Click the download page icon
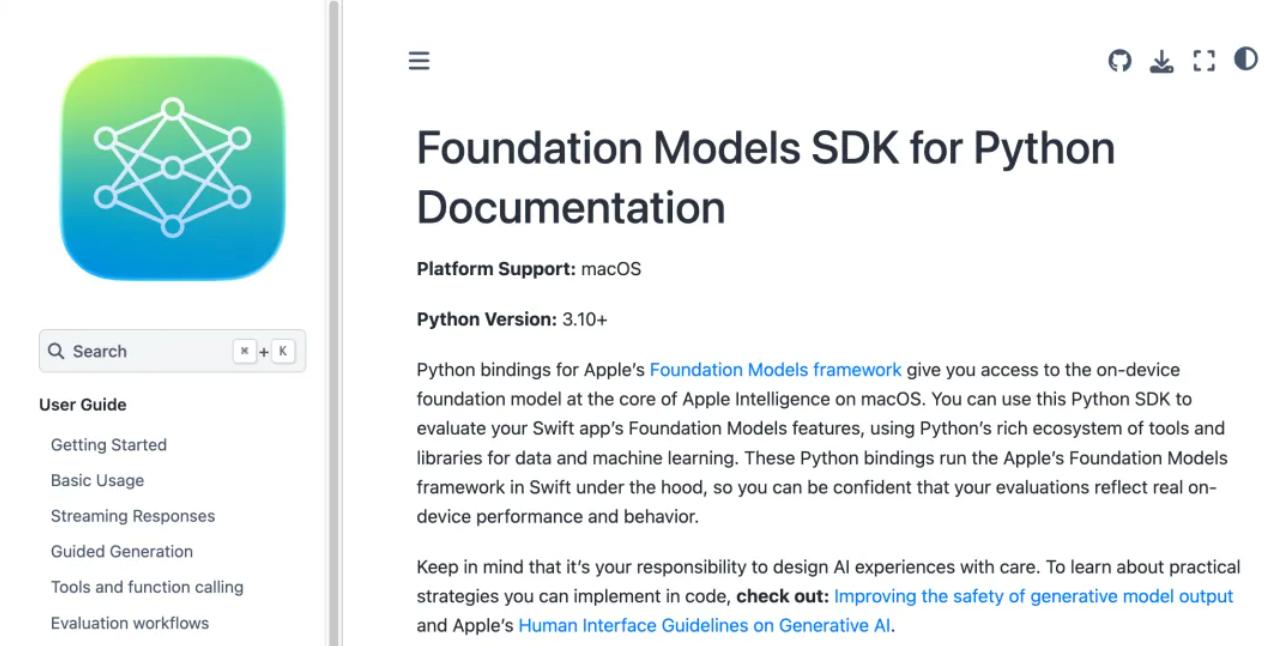 click(x=1161, y=62)
